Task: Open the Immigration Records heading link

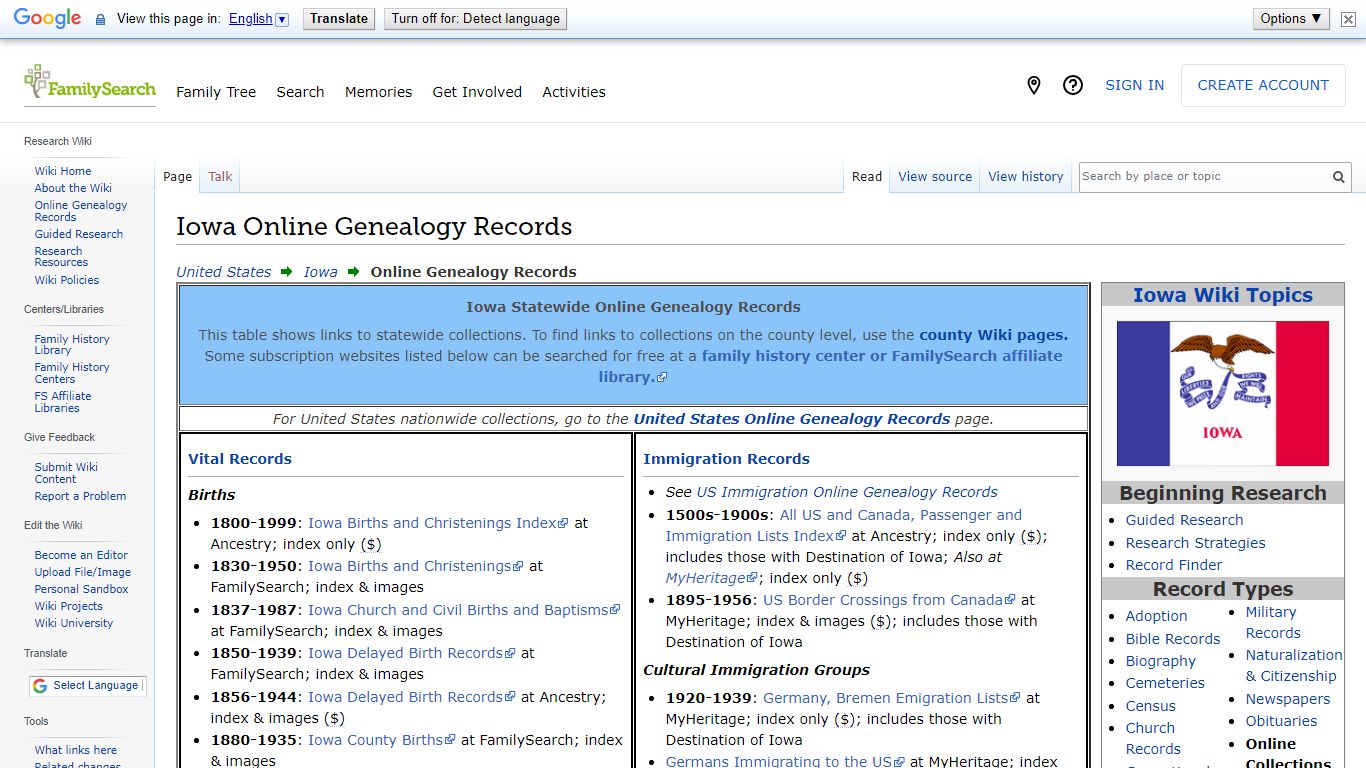Action: pos(726,459)
